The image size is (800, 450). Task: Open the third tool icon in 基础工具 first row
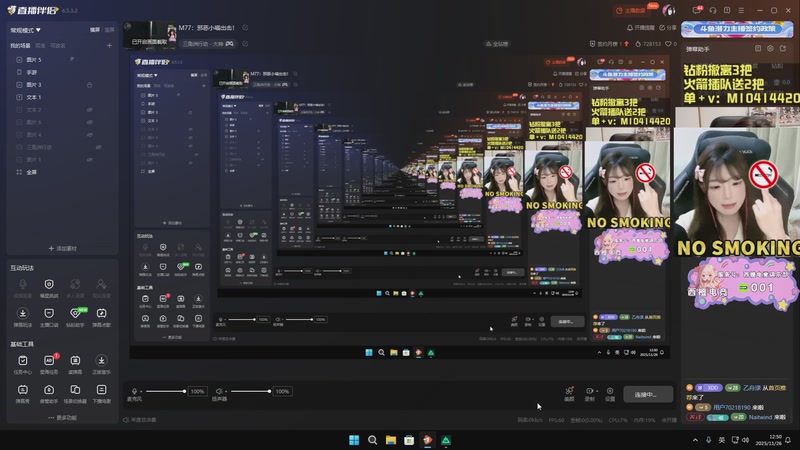pos(76,361)
